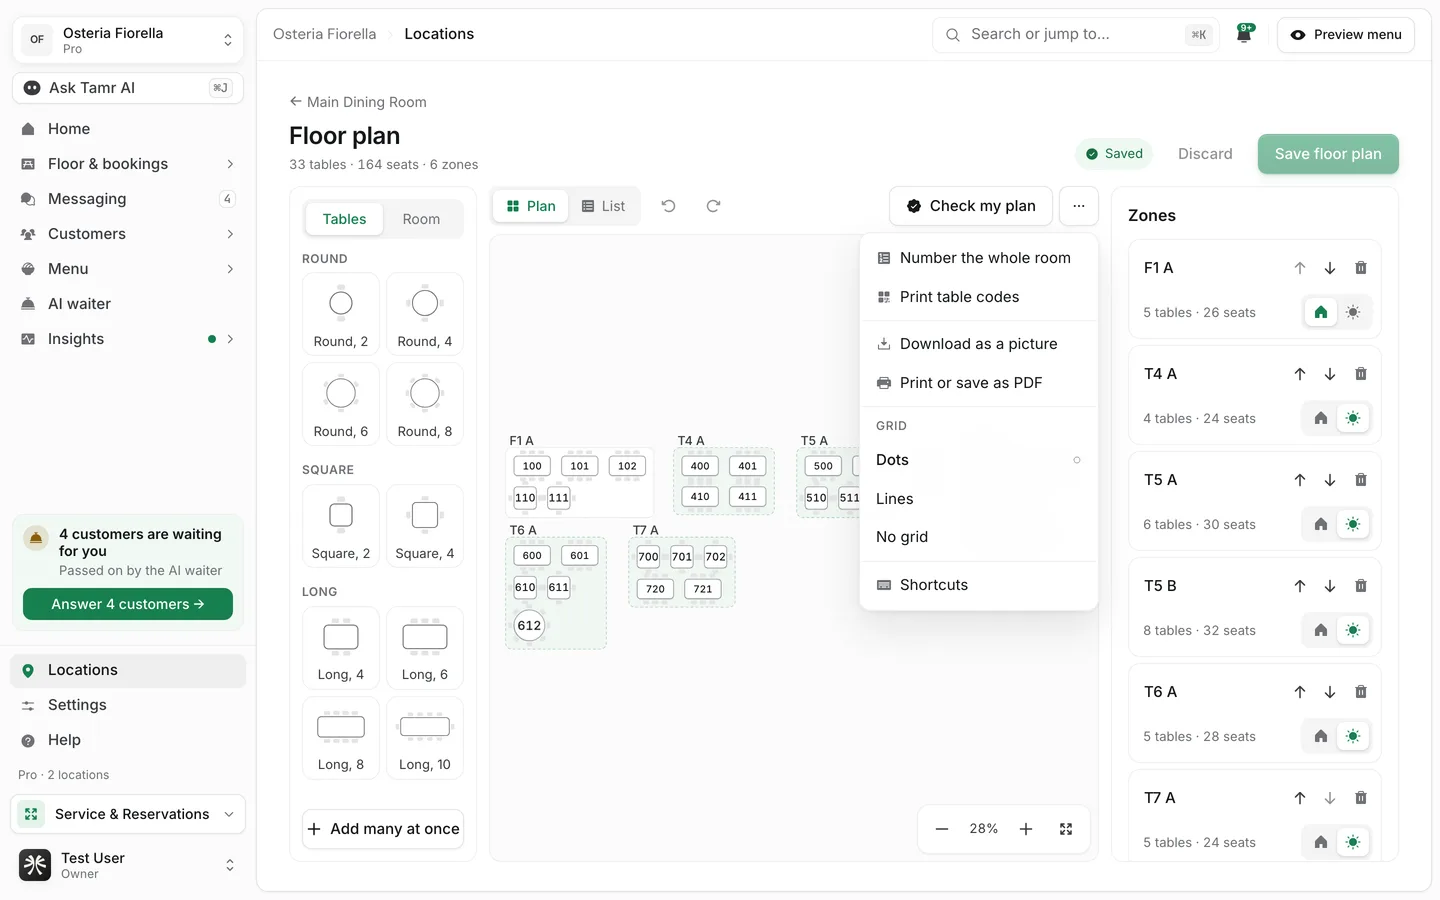Set F1 A zone to indoor
The image size is (1440, 900).
coord(1320,312)
